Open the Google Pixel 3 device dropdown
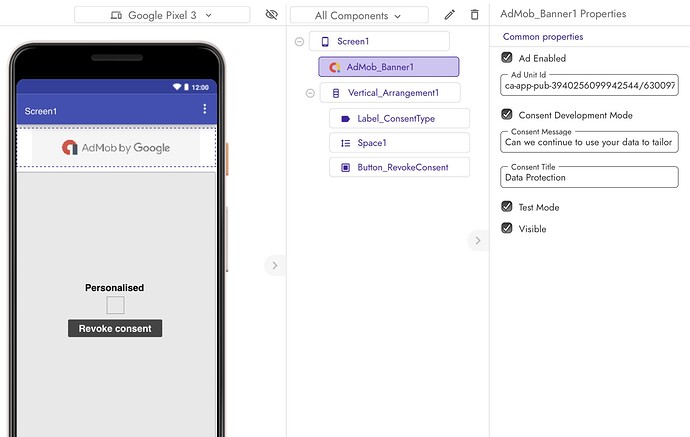This screenshot has width=690, height=437. coord(162,15)
